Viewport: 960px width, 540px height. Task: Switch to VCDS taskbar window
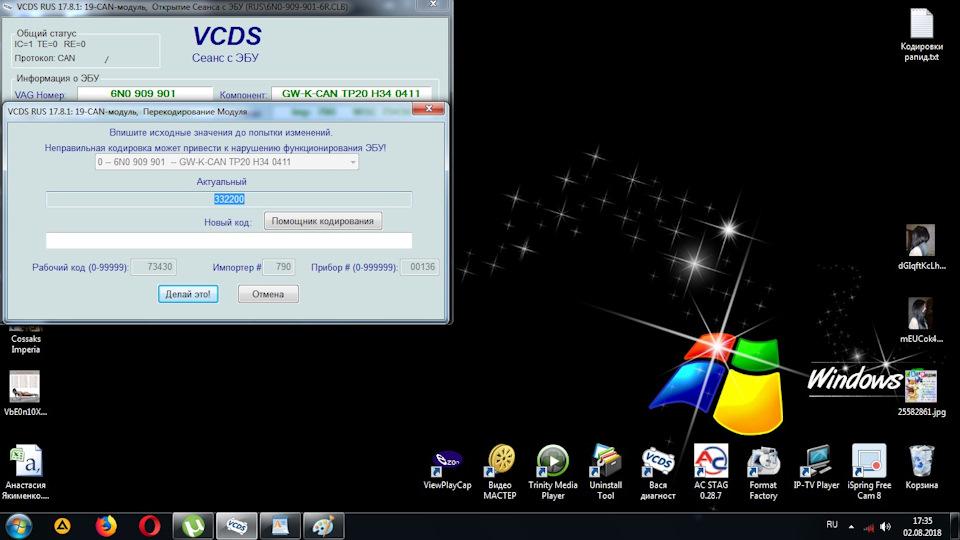(236, 526)
